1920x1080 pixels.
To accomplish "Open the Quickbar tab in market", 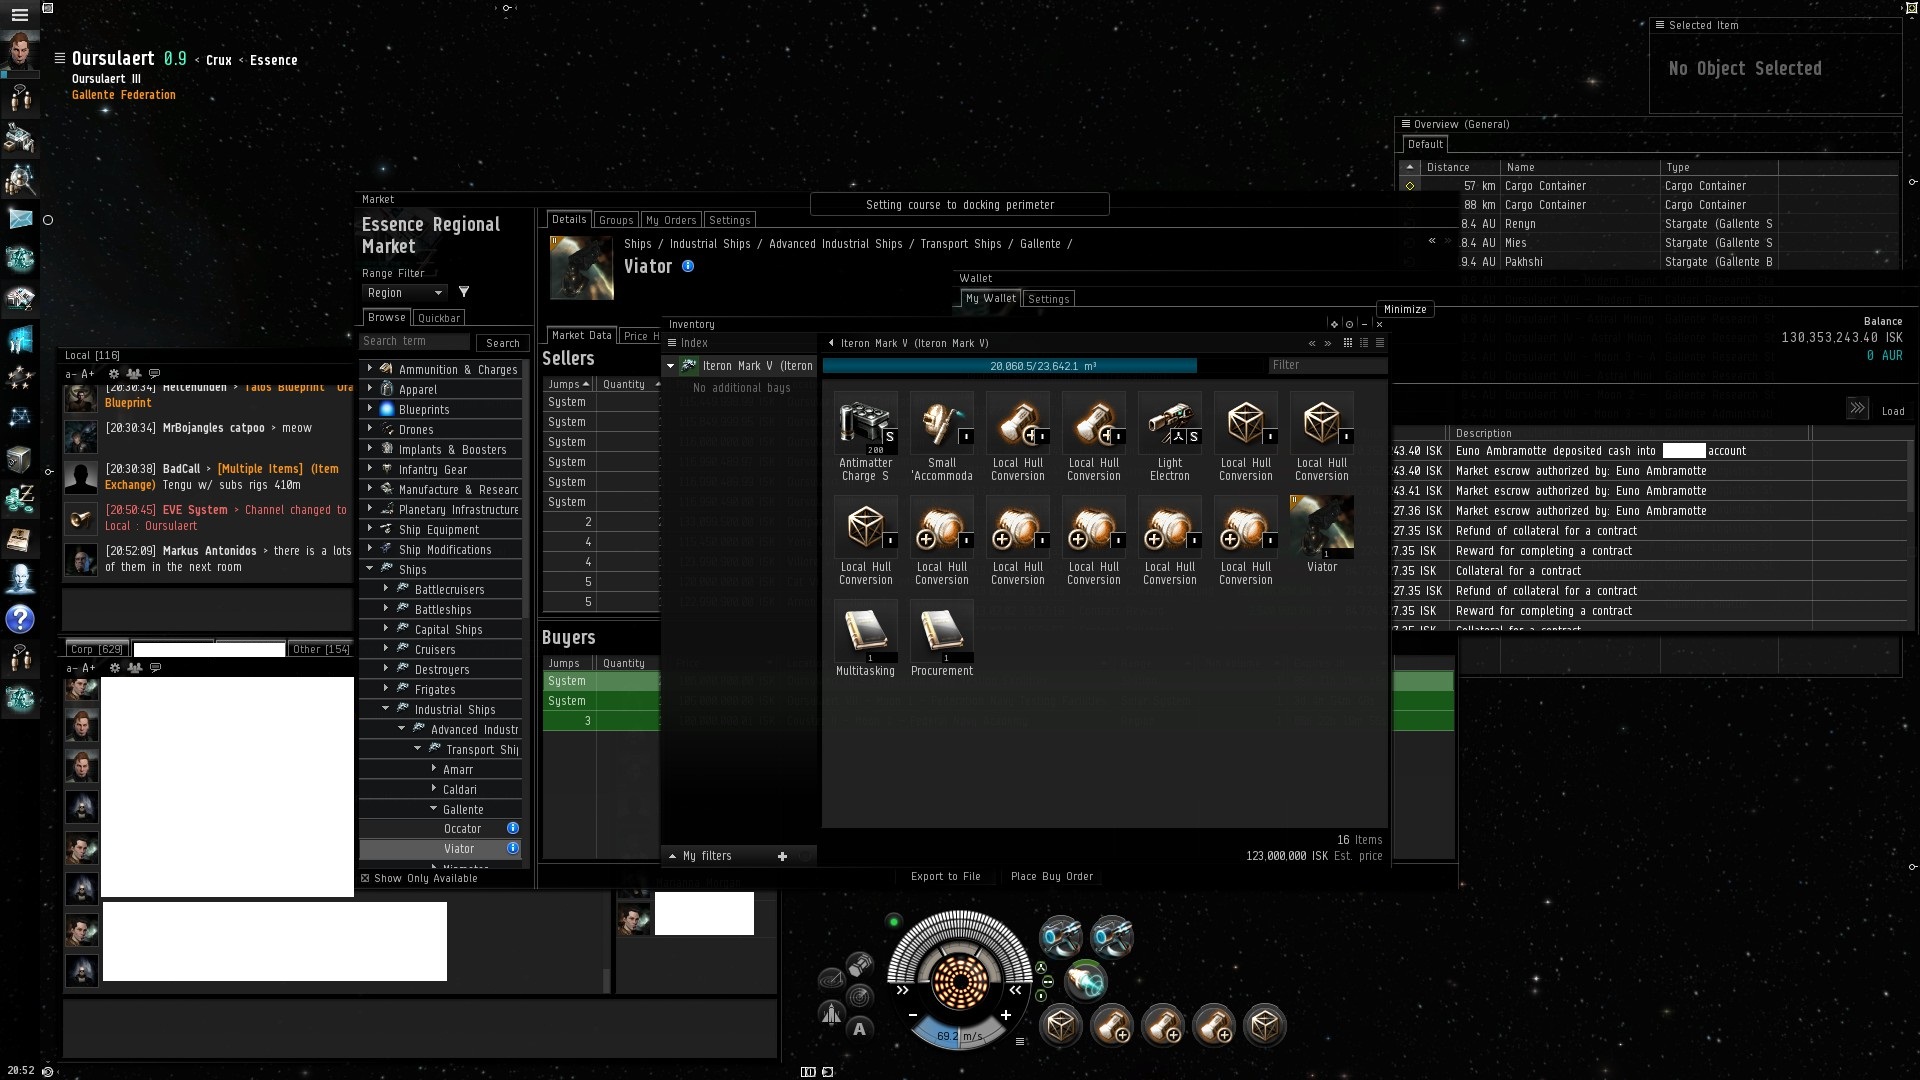I will [x=439, y=318].
